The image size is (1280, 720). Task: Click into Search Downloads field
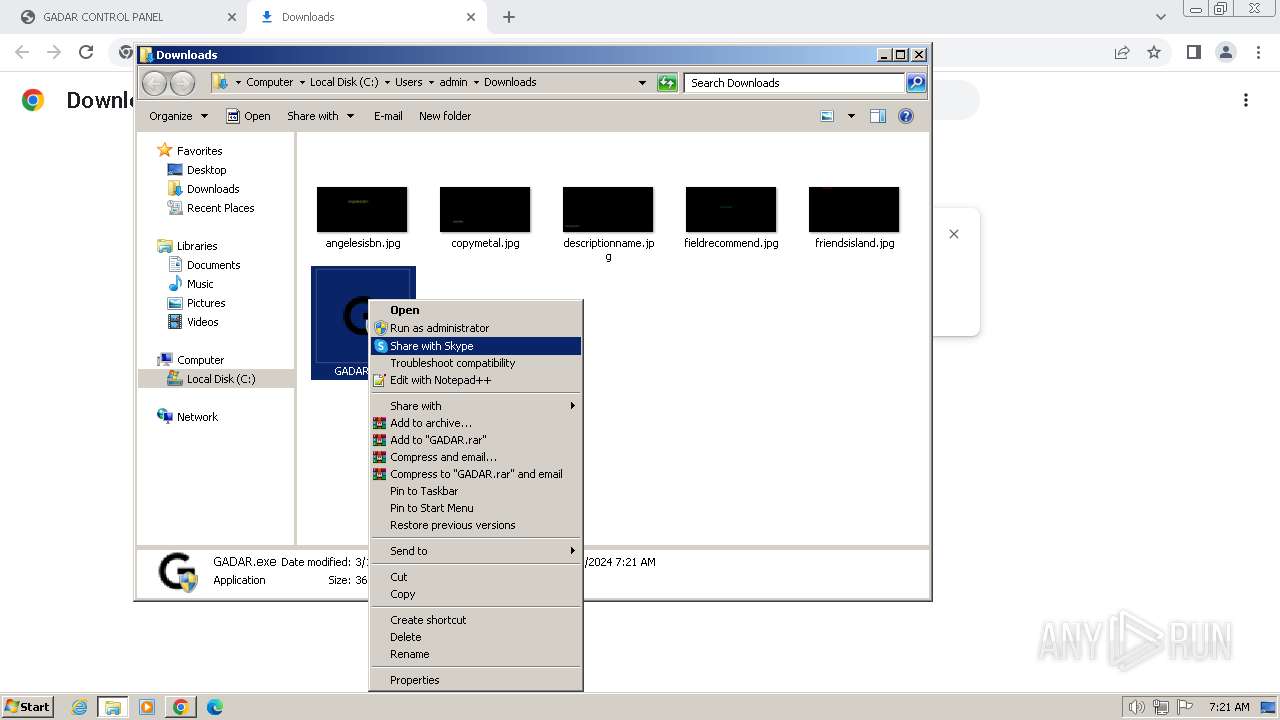pyautogui.click(x=795, y=83)
